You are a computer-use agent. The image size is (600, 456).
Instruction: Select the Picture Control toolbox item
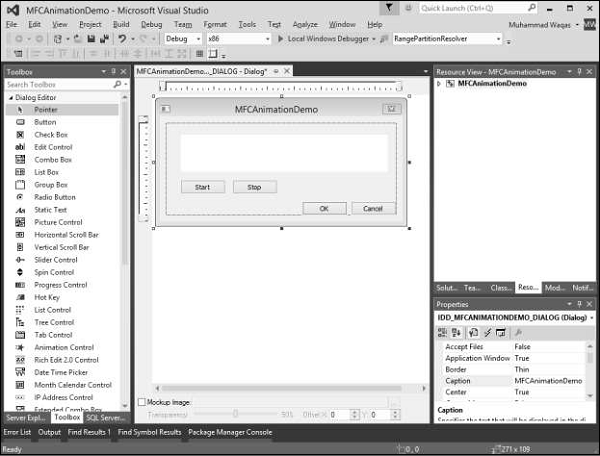(62, 222)
